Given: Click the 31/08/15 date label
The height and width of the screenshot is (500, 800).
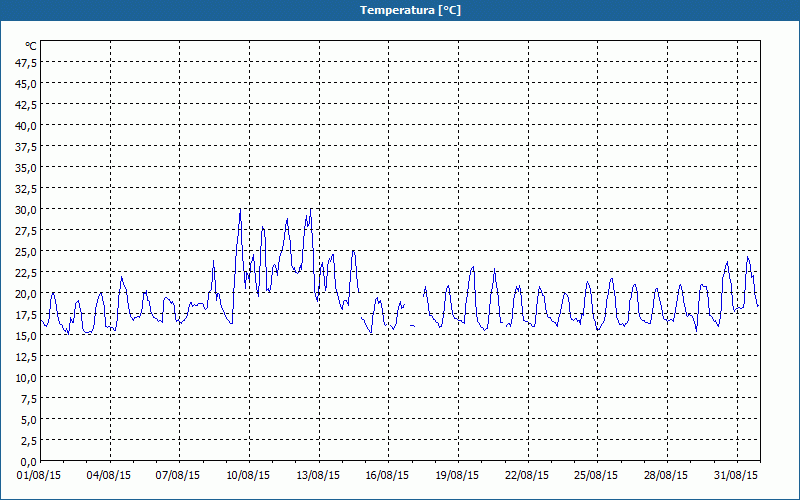Looking at the screenshot, I should pos(736,476).
